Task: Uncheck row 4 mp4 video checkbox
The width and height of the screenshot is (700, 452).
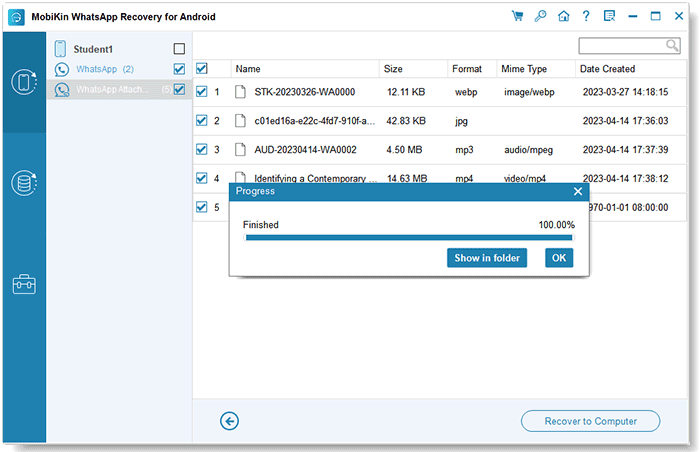Action: (x=202, y=178)
